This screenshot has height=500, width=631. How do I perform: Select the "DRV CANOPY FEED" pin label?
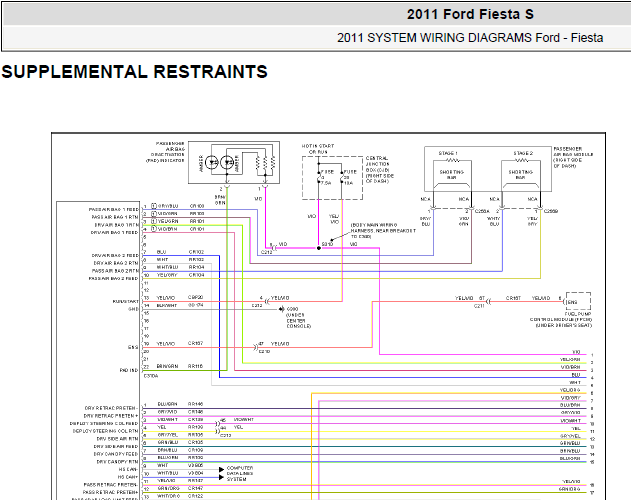coord(116,454)
